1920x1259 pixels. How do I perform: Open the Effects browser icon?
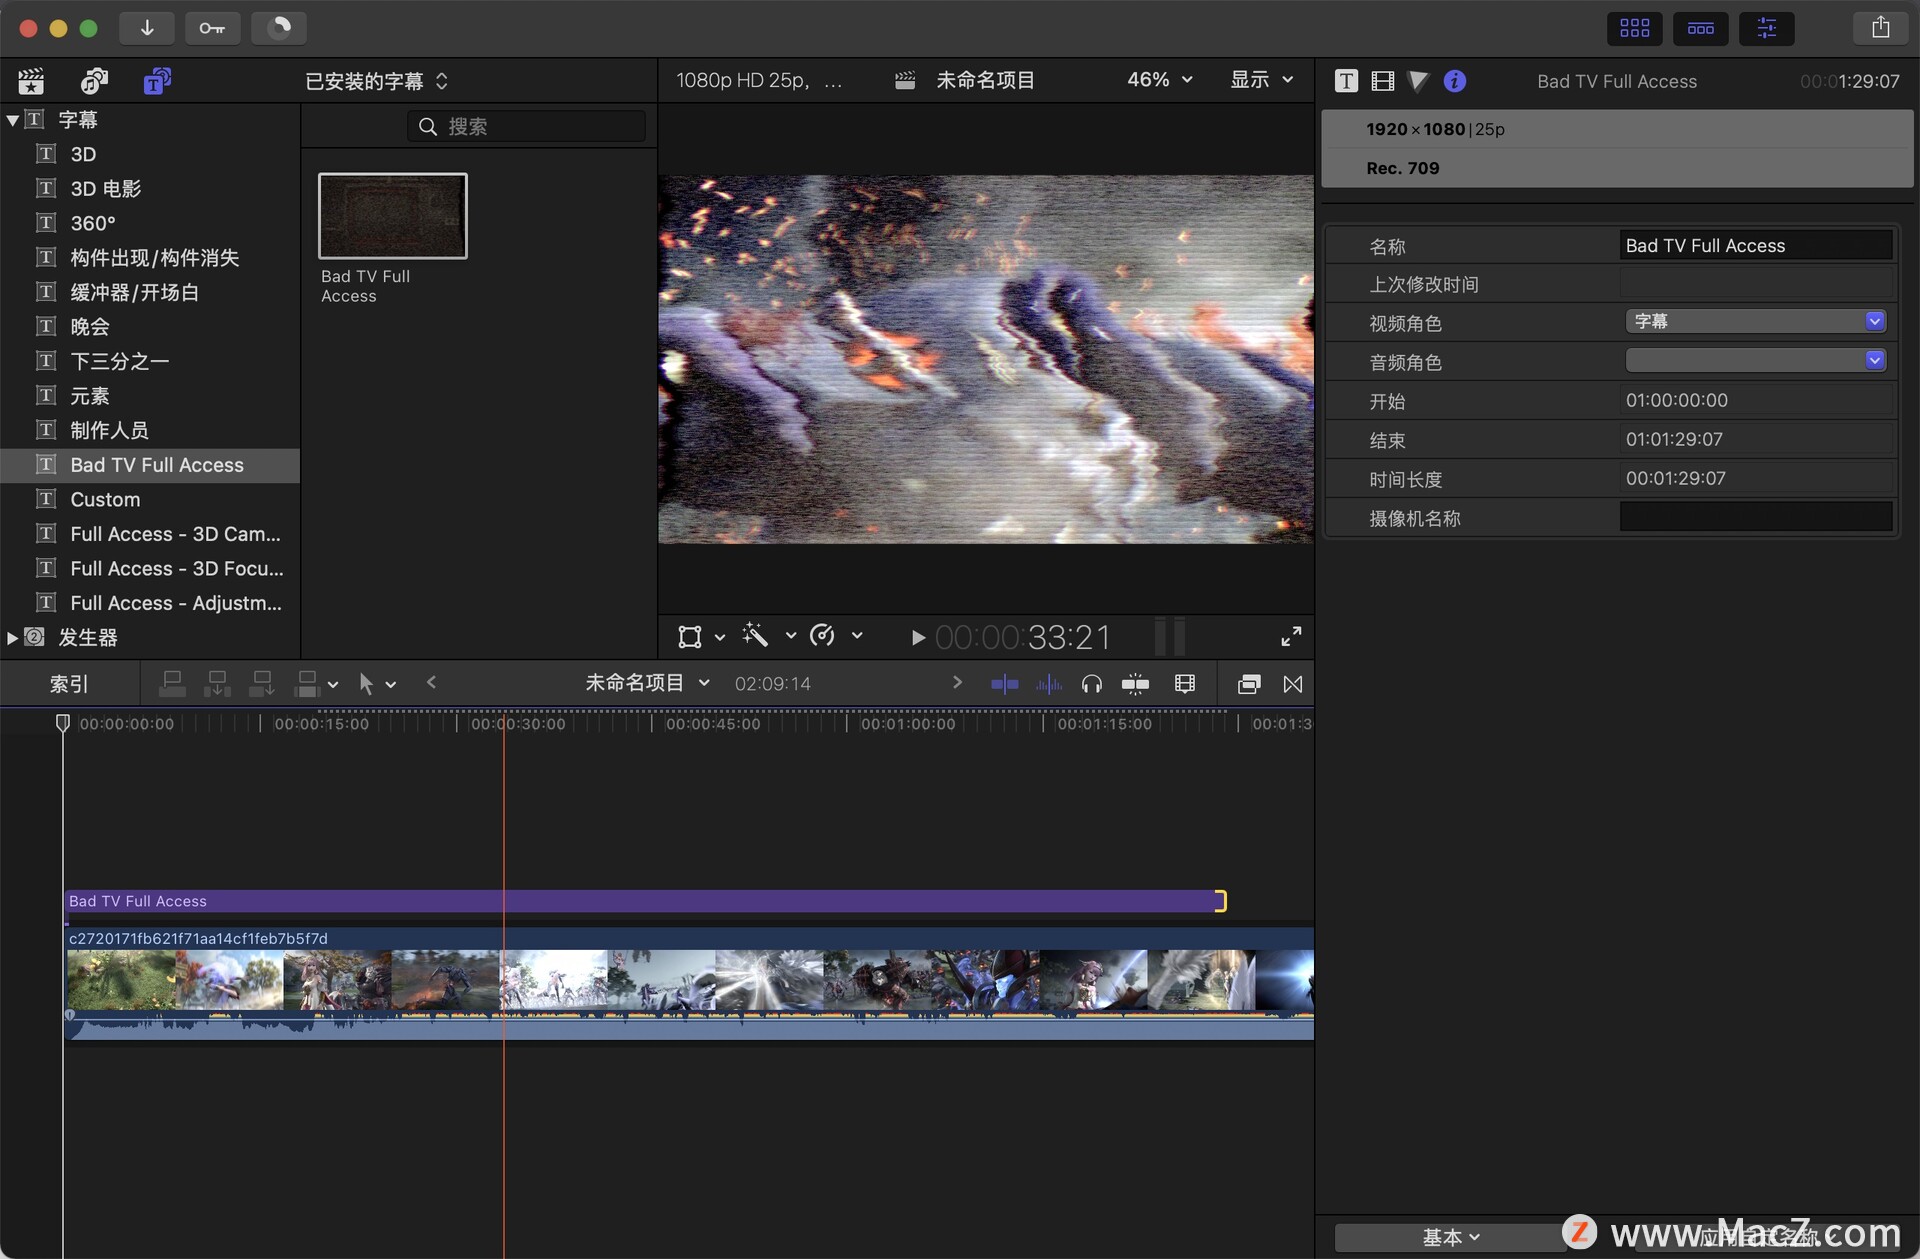[x=1248, y=684]
